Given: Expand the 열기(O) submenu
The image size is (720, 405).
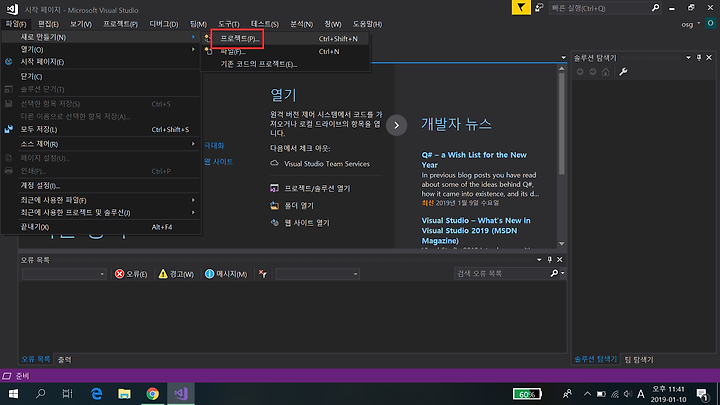Looking at the screenshot, I should coord(101,49).
